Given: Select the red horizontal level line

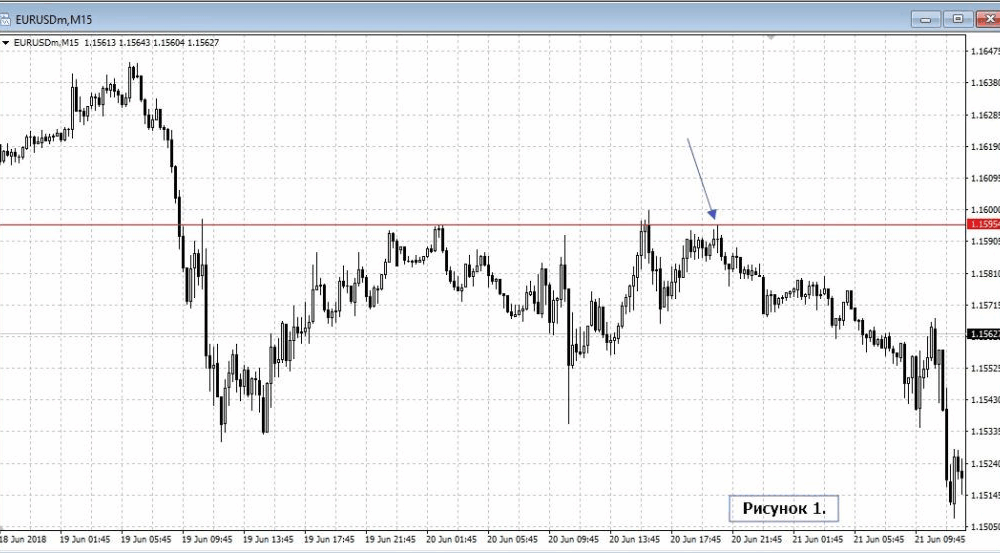Looking at the screenshot, I should coord(483,225).
